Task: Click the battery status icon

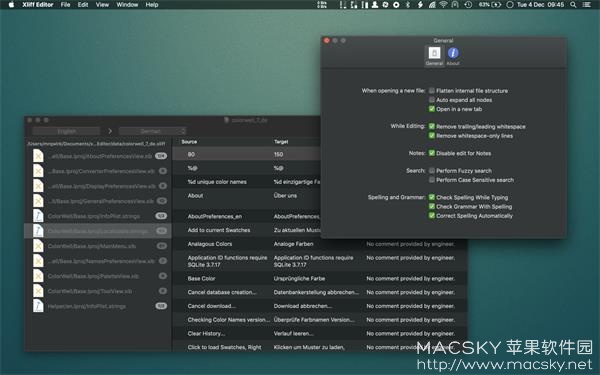Action: coord(496,5)
